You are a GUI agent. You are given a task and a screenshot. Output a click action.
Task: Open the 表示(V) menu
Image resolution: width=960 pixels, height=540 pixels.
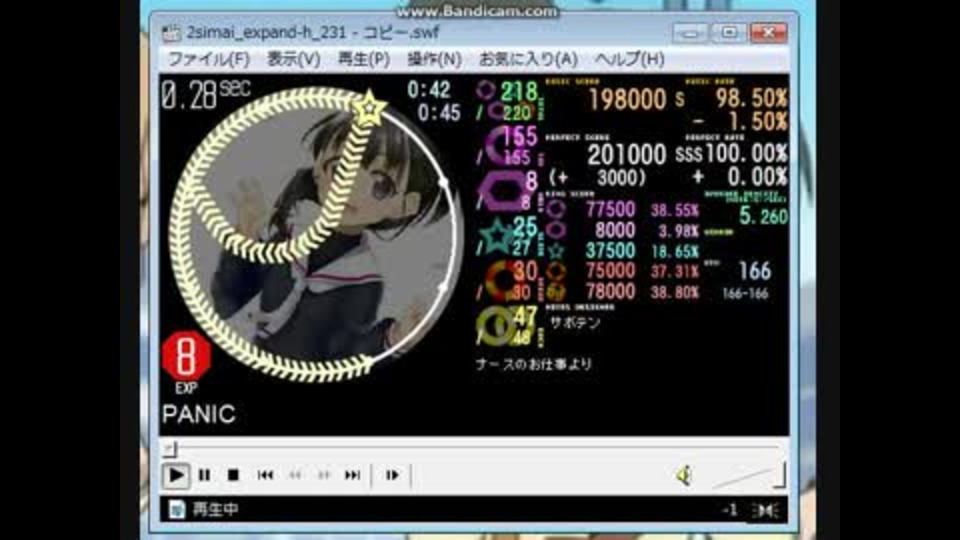click(x=293, y=59)
